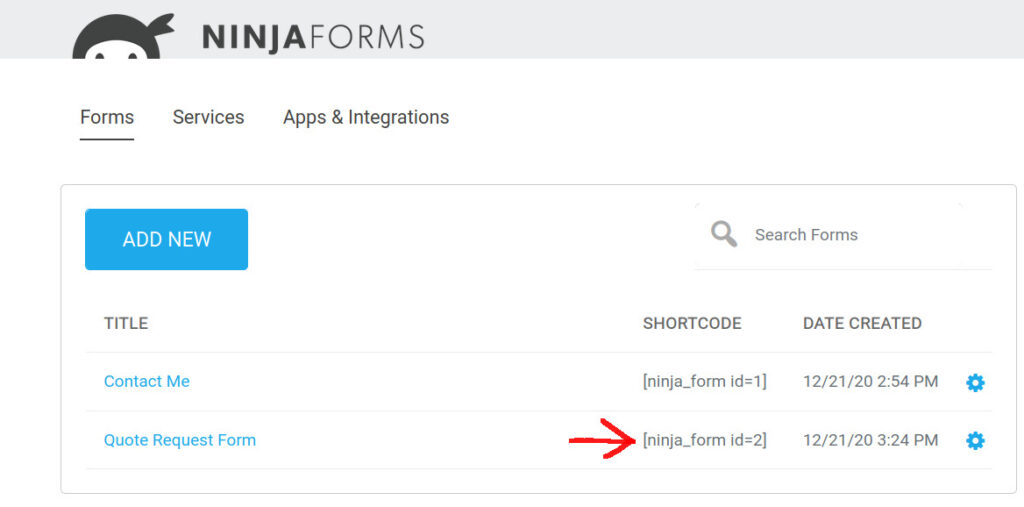Click the red arrow annotation
The image size is (1024, 507).
pyautogui.click(x=602, y=440)
